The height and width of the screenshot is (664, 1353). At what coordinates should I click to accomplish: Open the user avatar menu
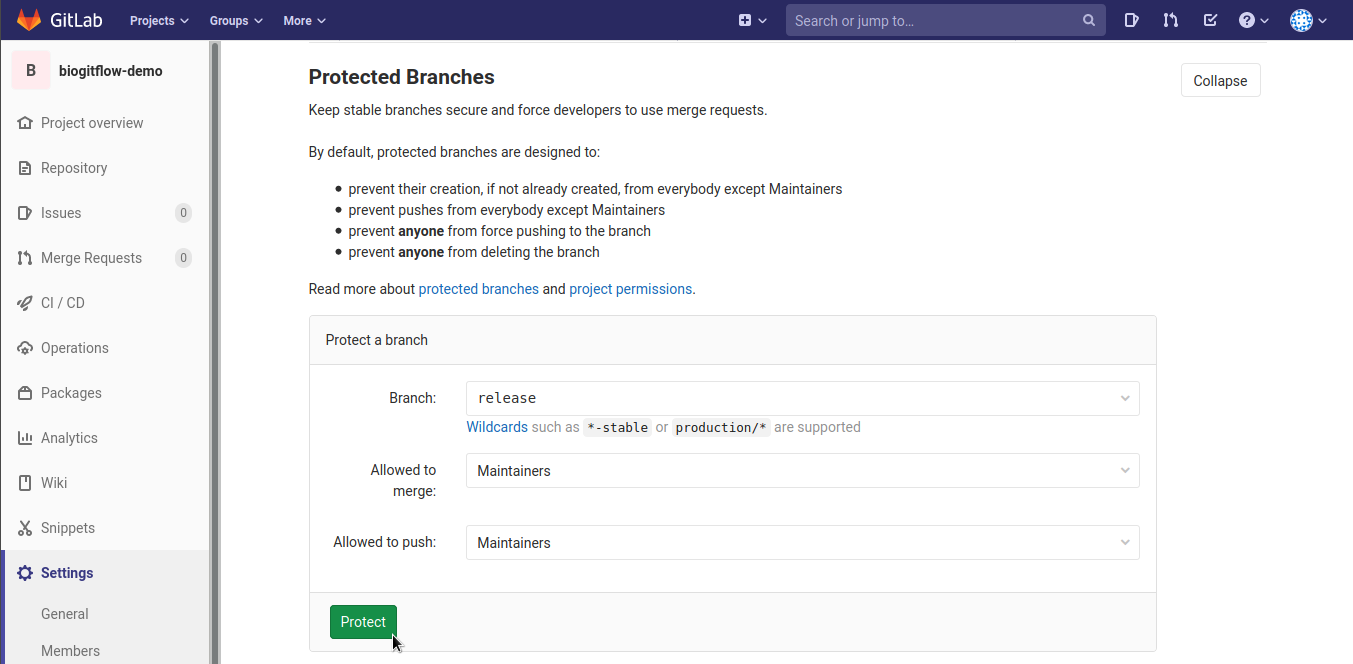(1309, 20)
